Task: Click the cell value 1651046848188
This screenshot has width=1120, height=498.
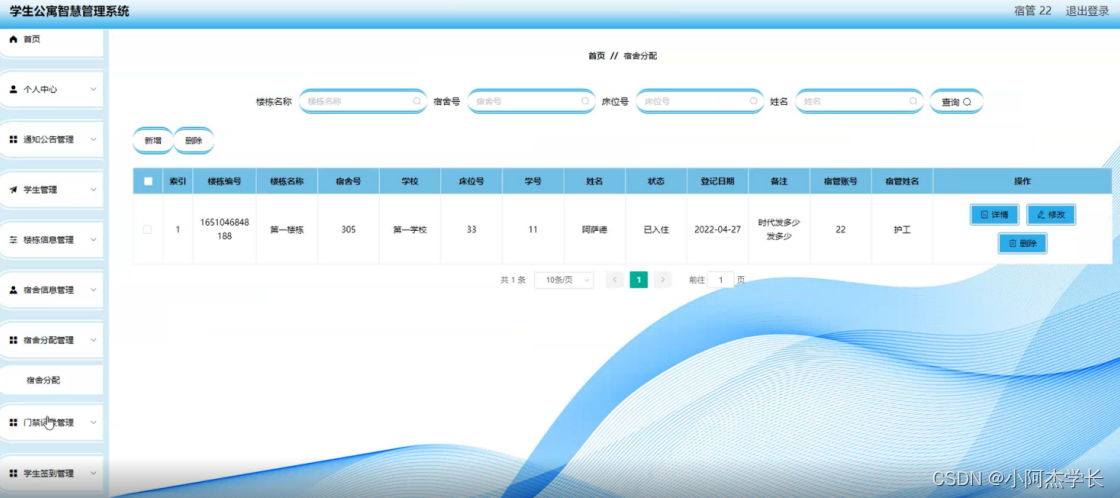Action: point(225,229)
